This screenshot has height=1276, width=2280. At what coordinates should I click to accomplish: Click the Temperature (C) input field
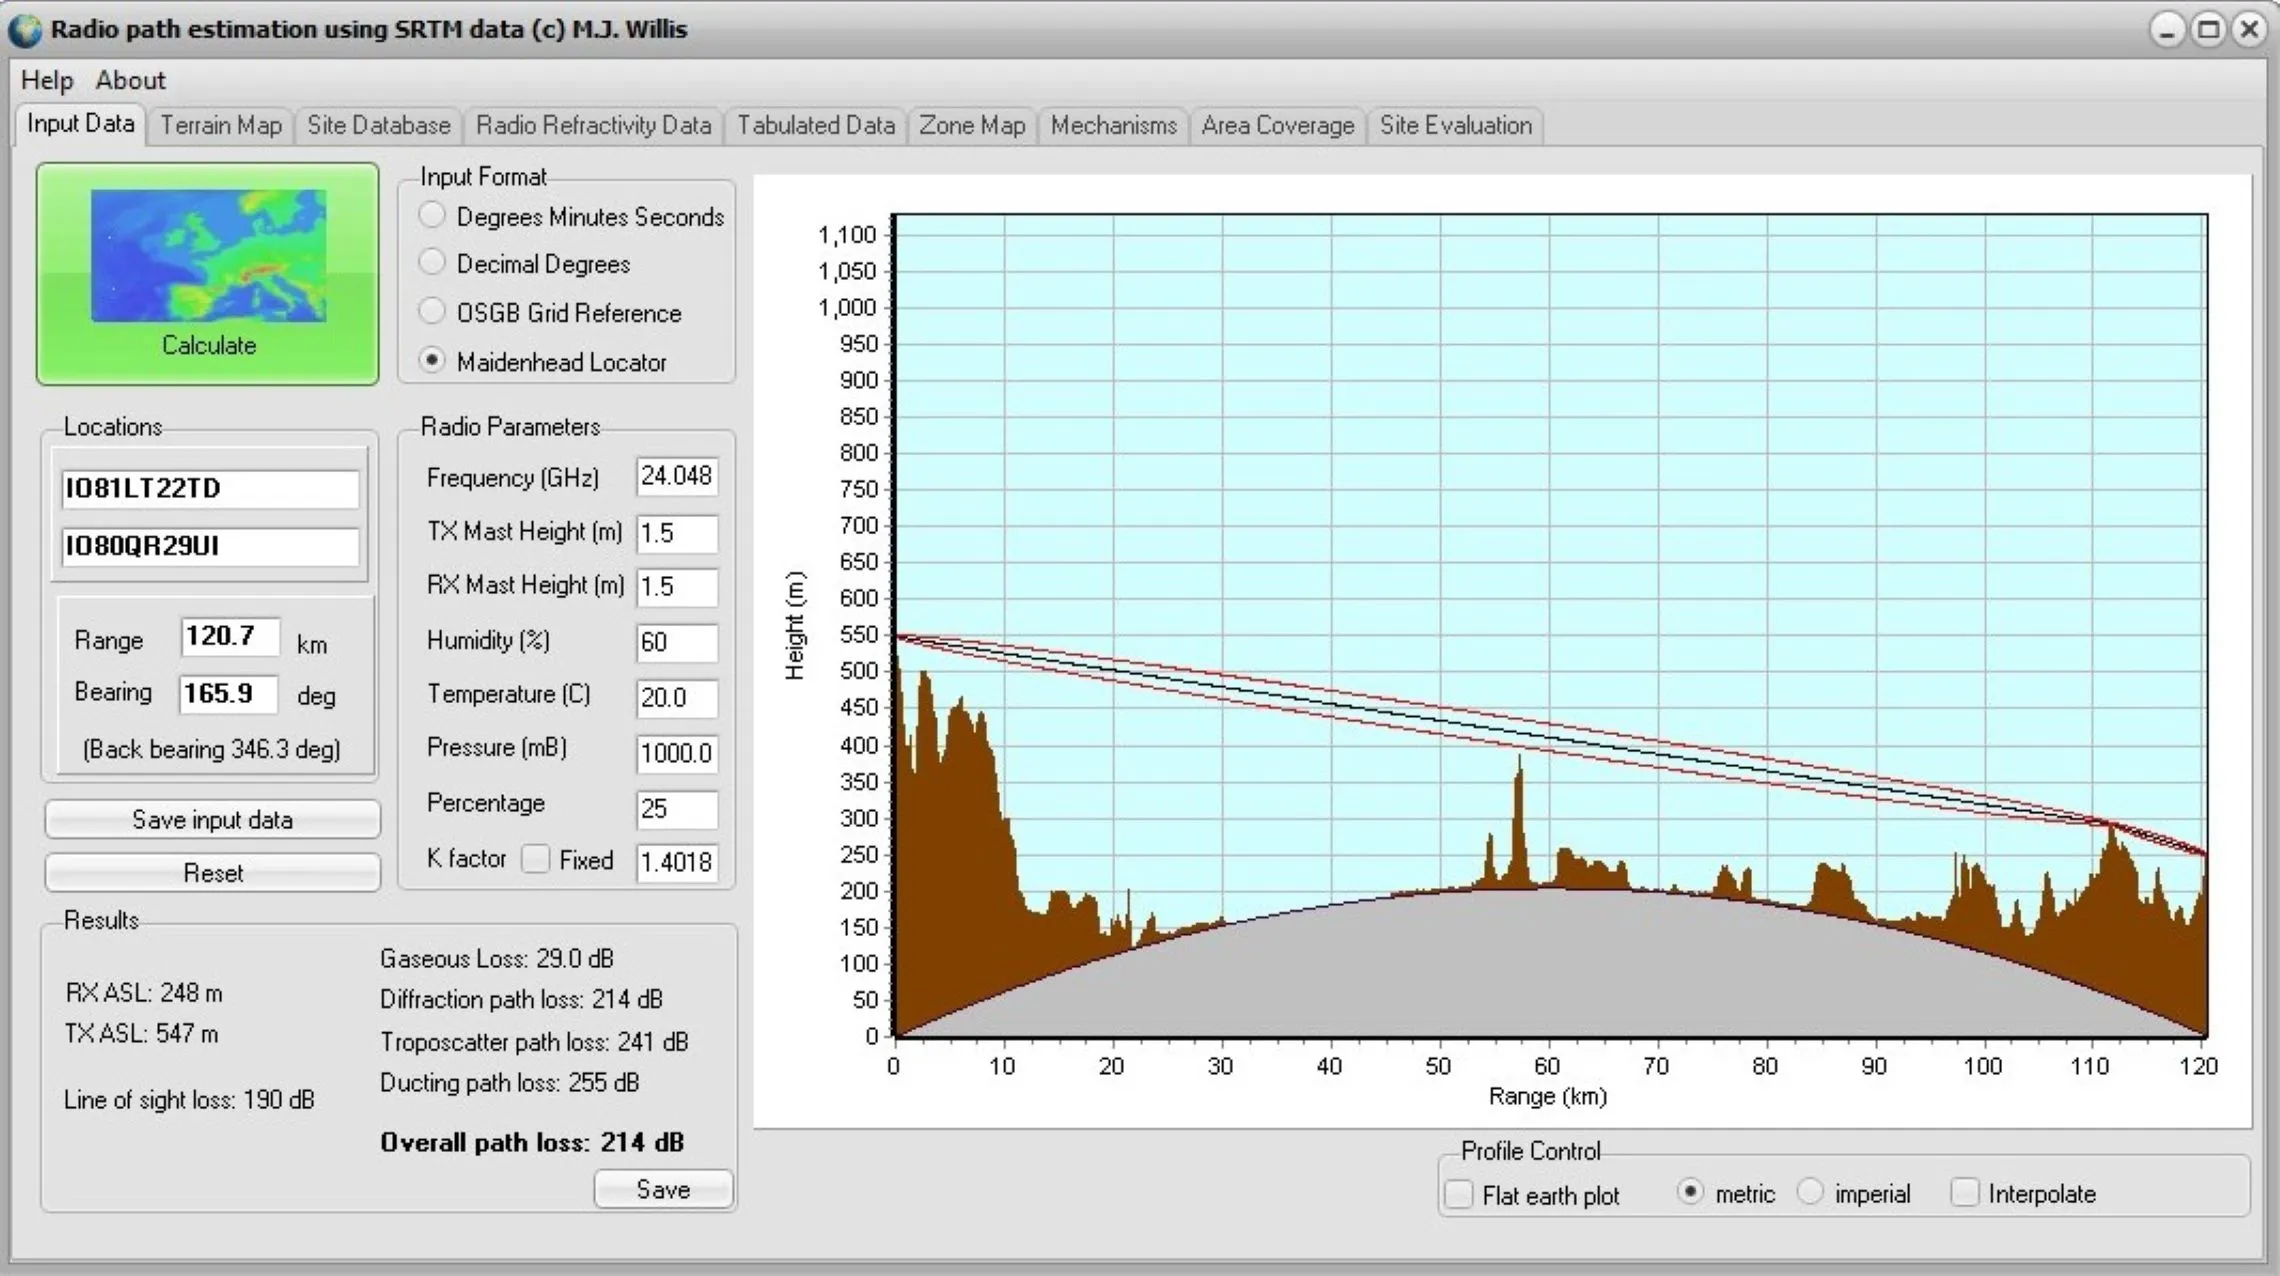pos(677,698)
